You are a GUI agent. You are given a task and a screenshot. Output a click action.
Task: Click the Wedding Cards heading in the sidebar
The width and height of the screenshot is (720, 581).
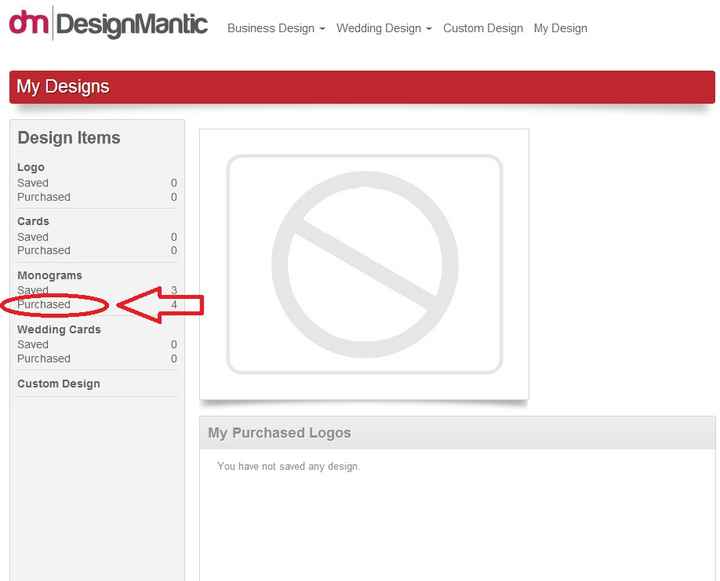(x=59, y=329)
